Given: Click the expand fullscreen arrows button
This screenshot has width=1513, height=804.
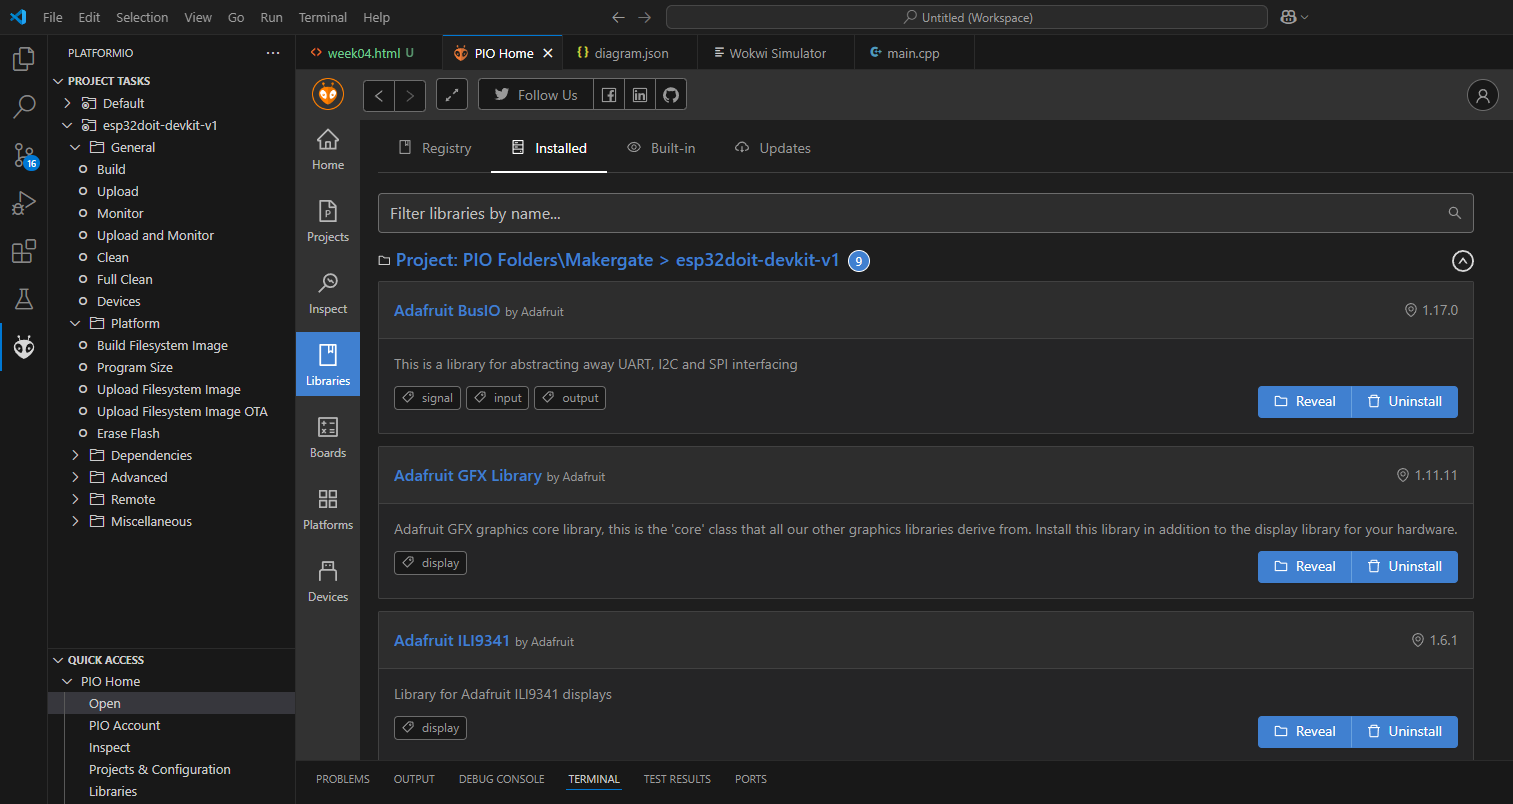Looking at the screenshot, I should [x=452, y=95].
